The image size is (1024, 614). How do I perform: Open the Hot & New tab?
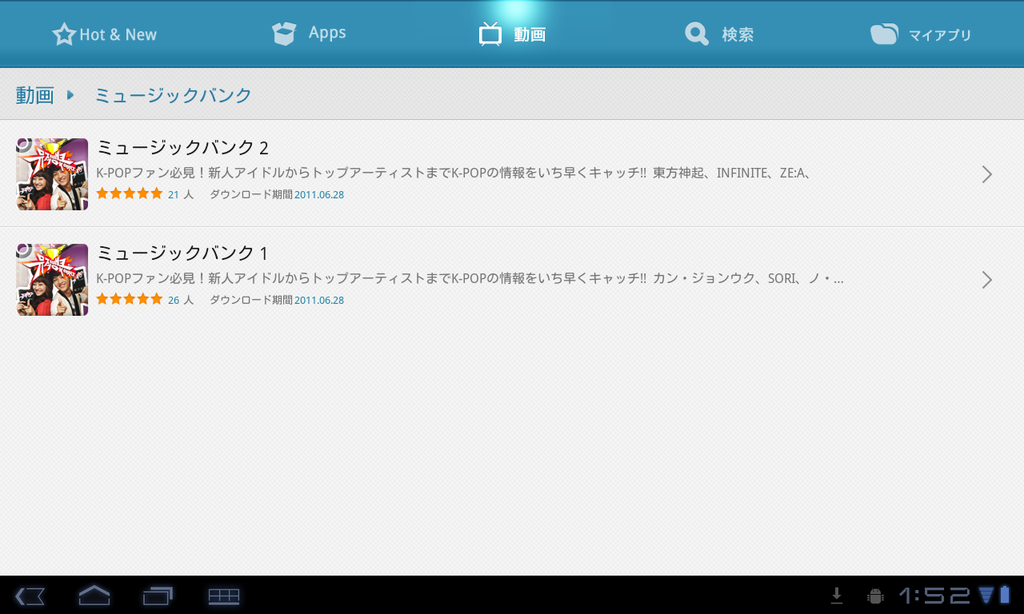[x=104, y=34]
